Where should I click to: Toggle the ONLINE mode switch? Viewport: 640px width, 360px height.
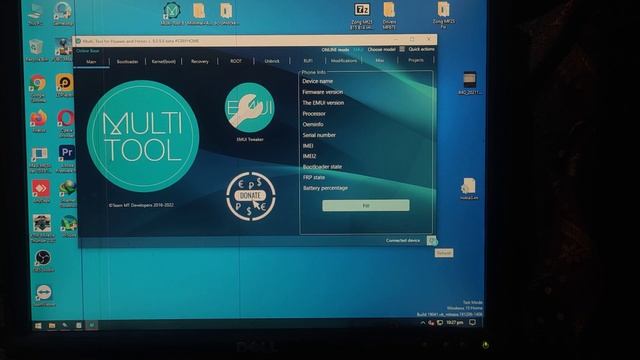click(358, 49)
